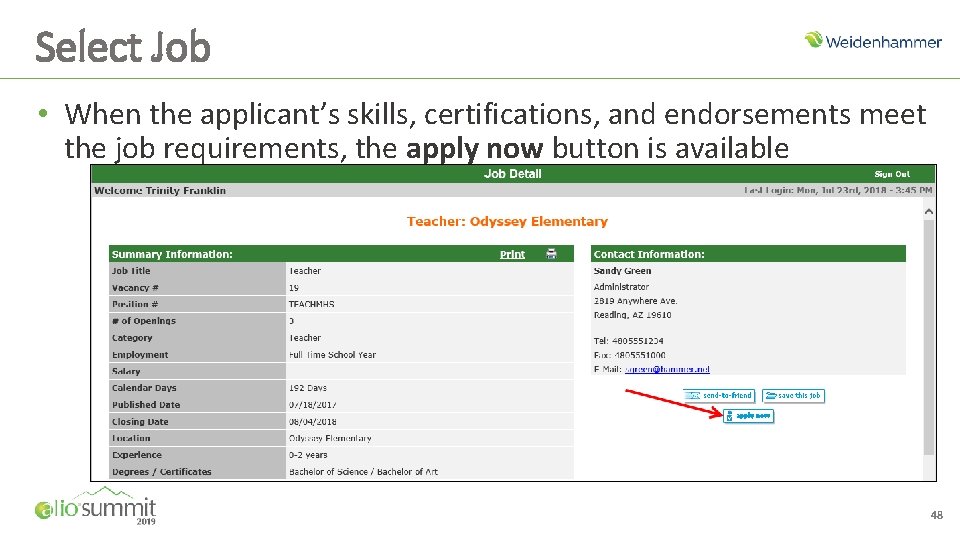Click the 'Odyssey Elementary' location value

pyautogui.click(x=330, y=438)
